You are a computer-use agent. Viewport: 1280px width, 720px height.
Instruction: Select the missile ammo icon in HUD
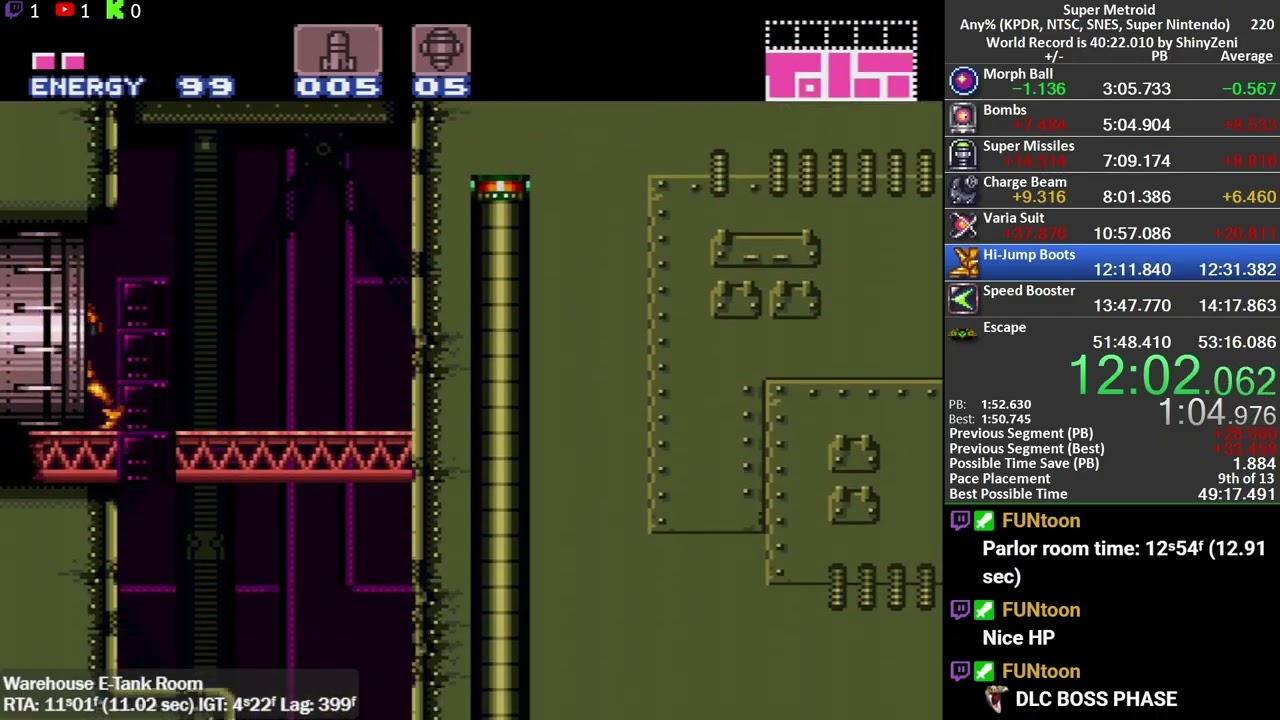(338, 50)
